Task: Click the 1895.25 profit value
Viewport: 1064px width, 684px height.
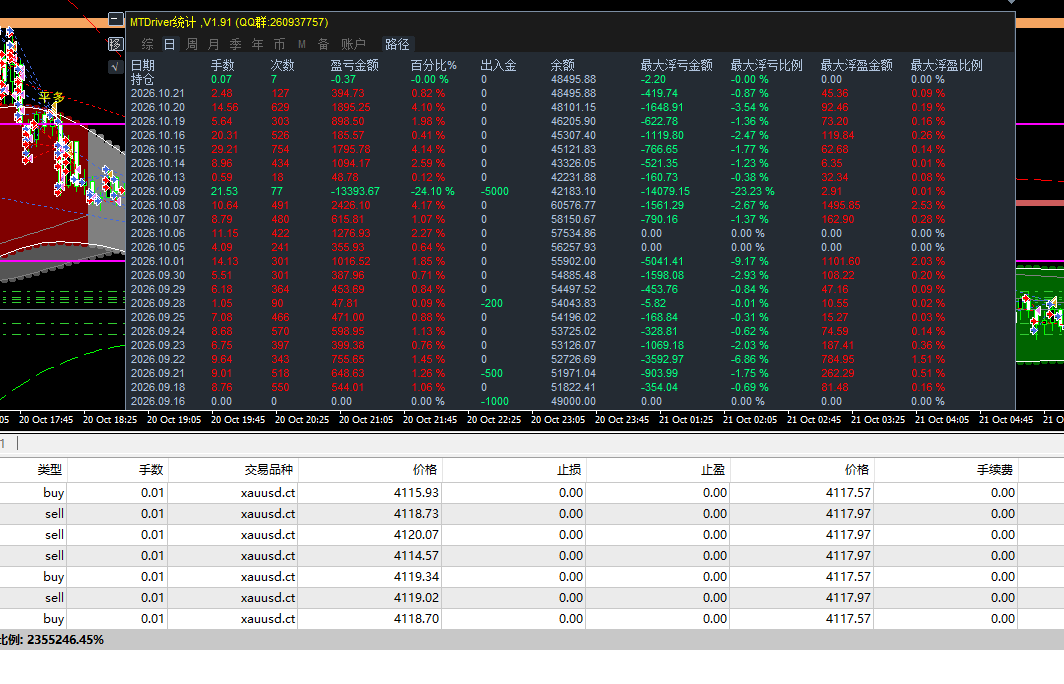Action: point(351,107)
